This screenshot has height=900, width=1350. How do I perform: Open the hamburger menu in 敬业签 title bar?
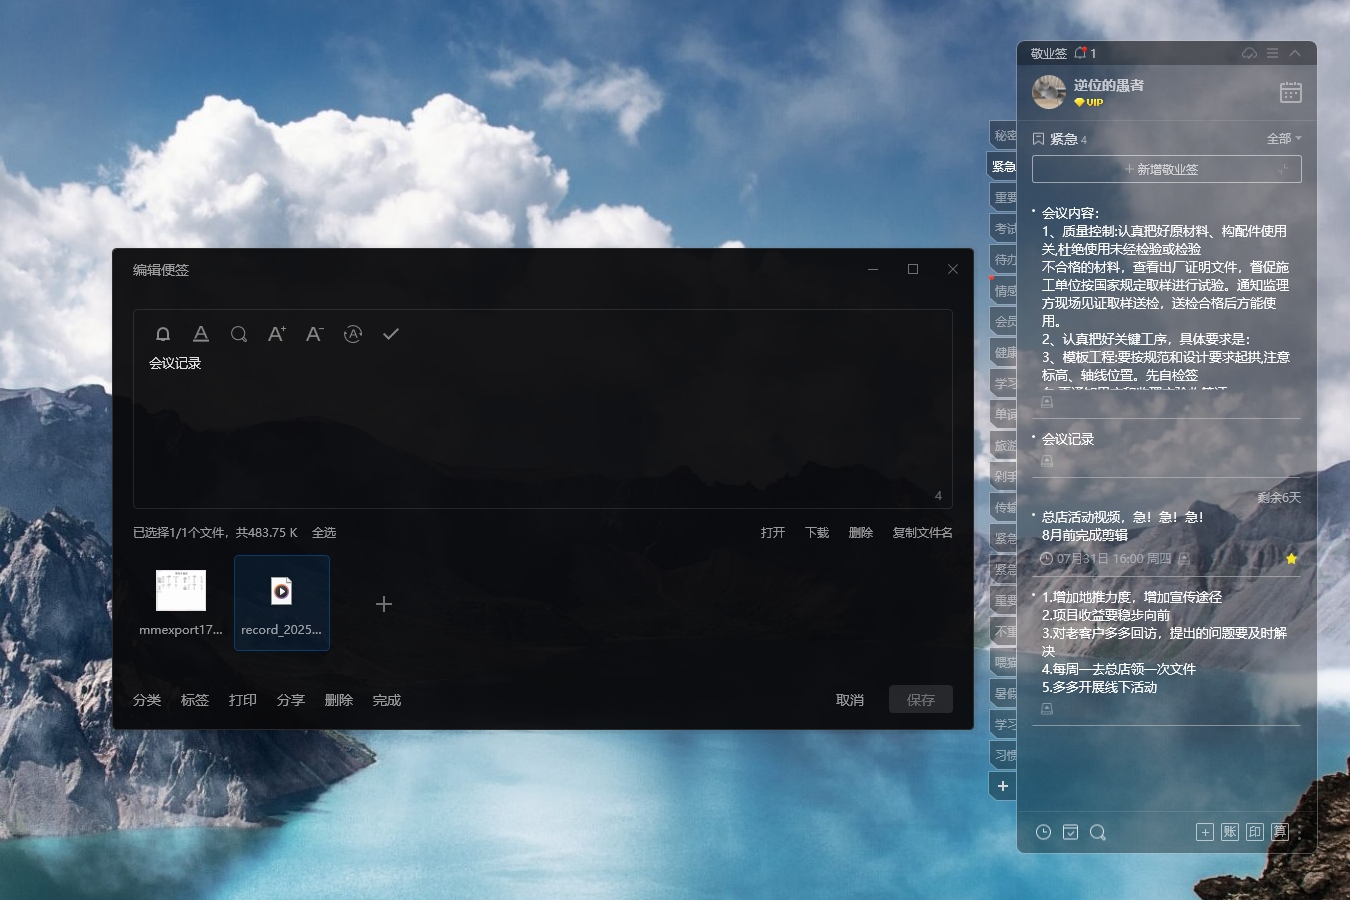[1272, 53]
